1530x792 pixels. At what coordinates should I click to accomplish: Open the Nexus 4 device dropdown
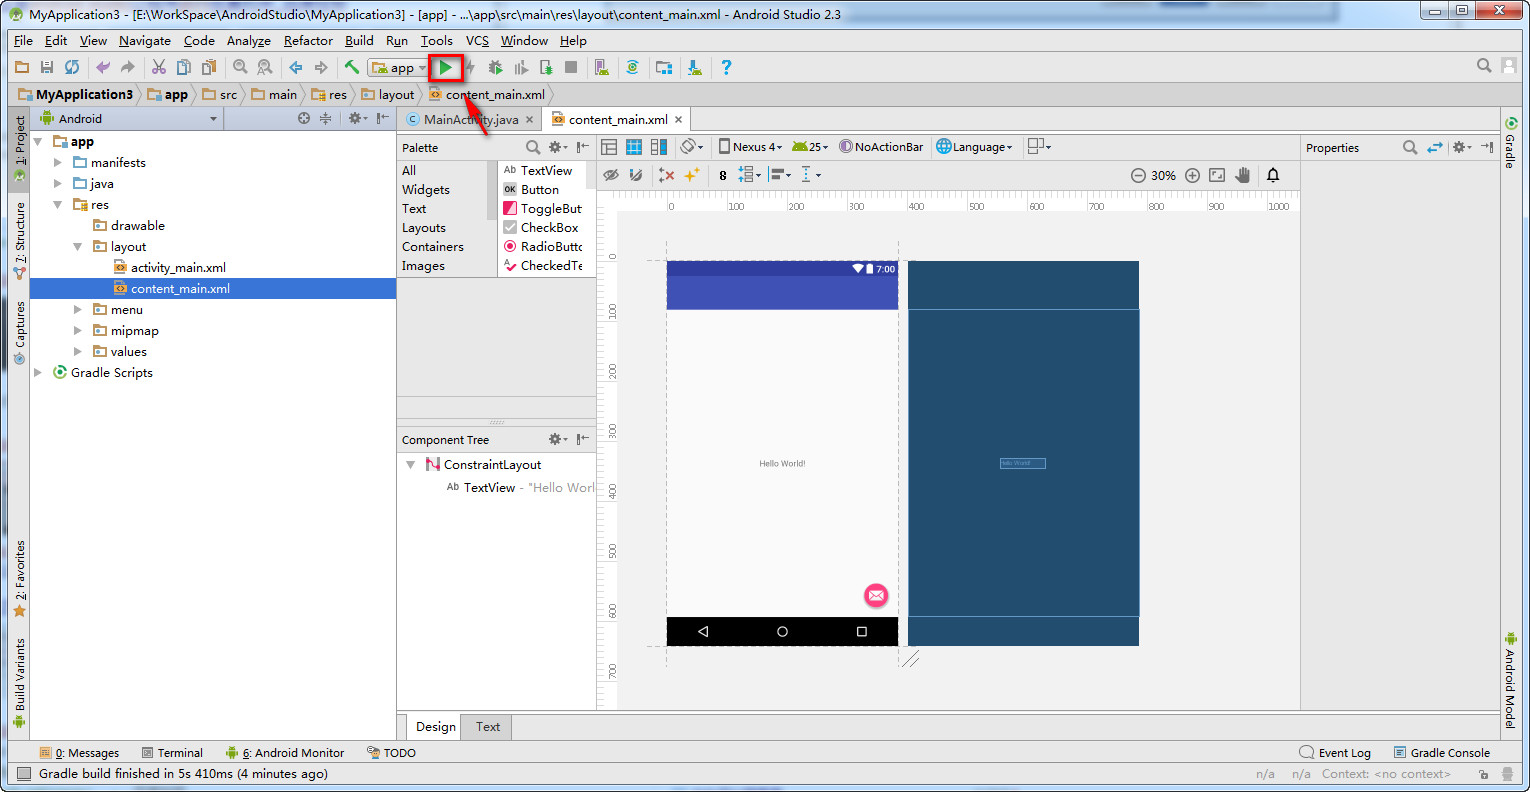tap(750, 147)
